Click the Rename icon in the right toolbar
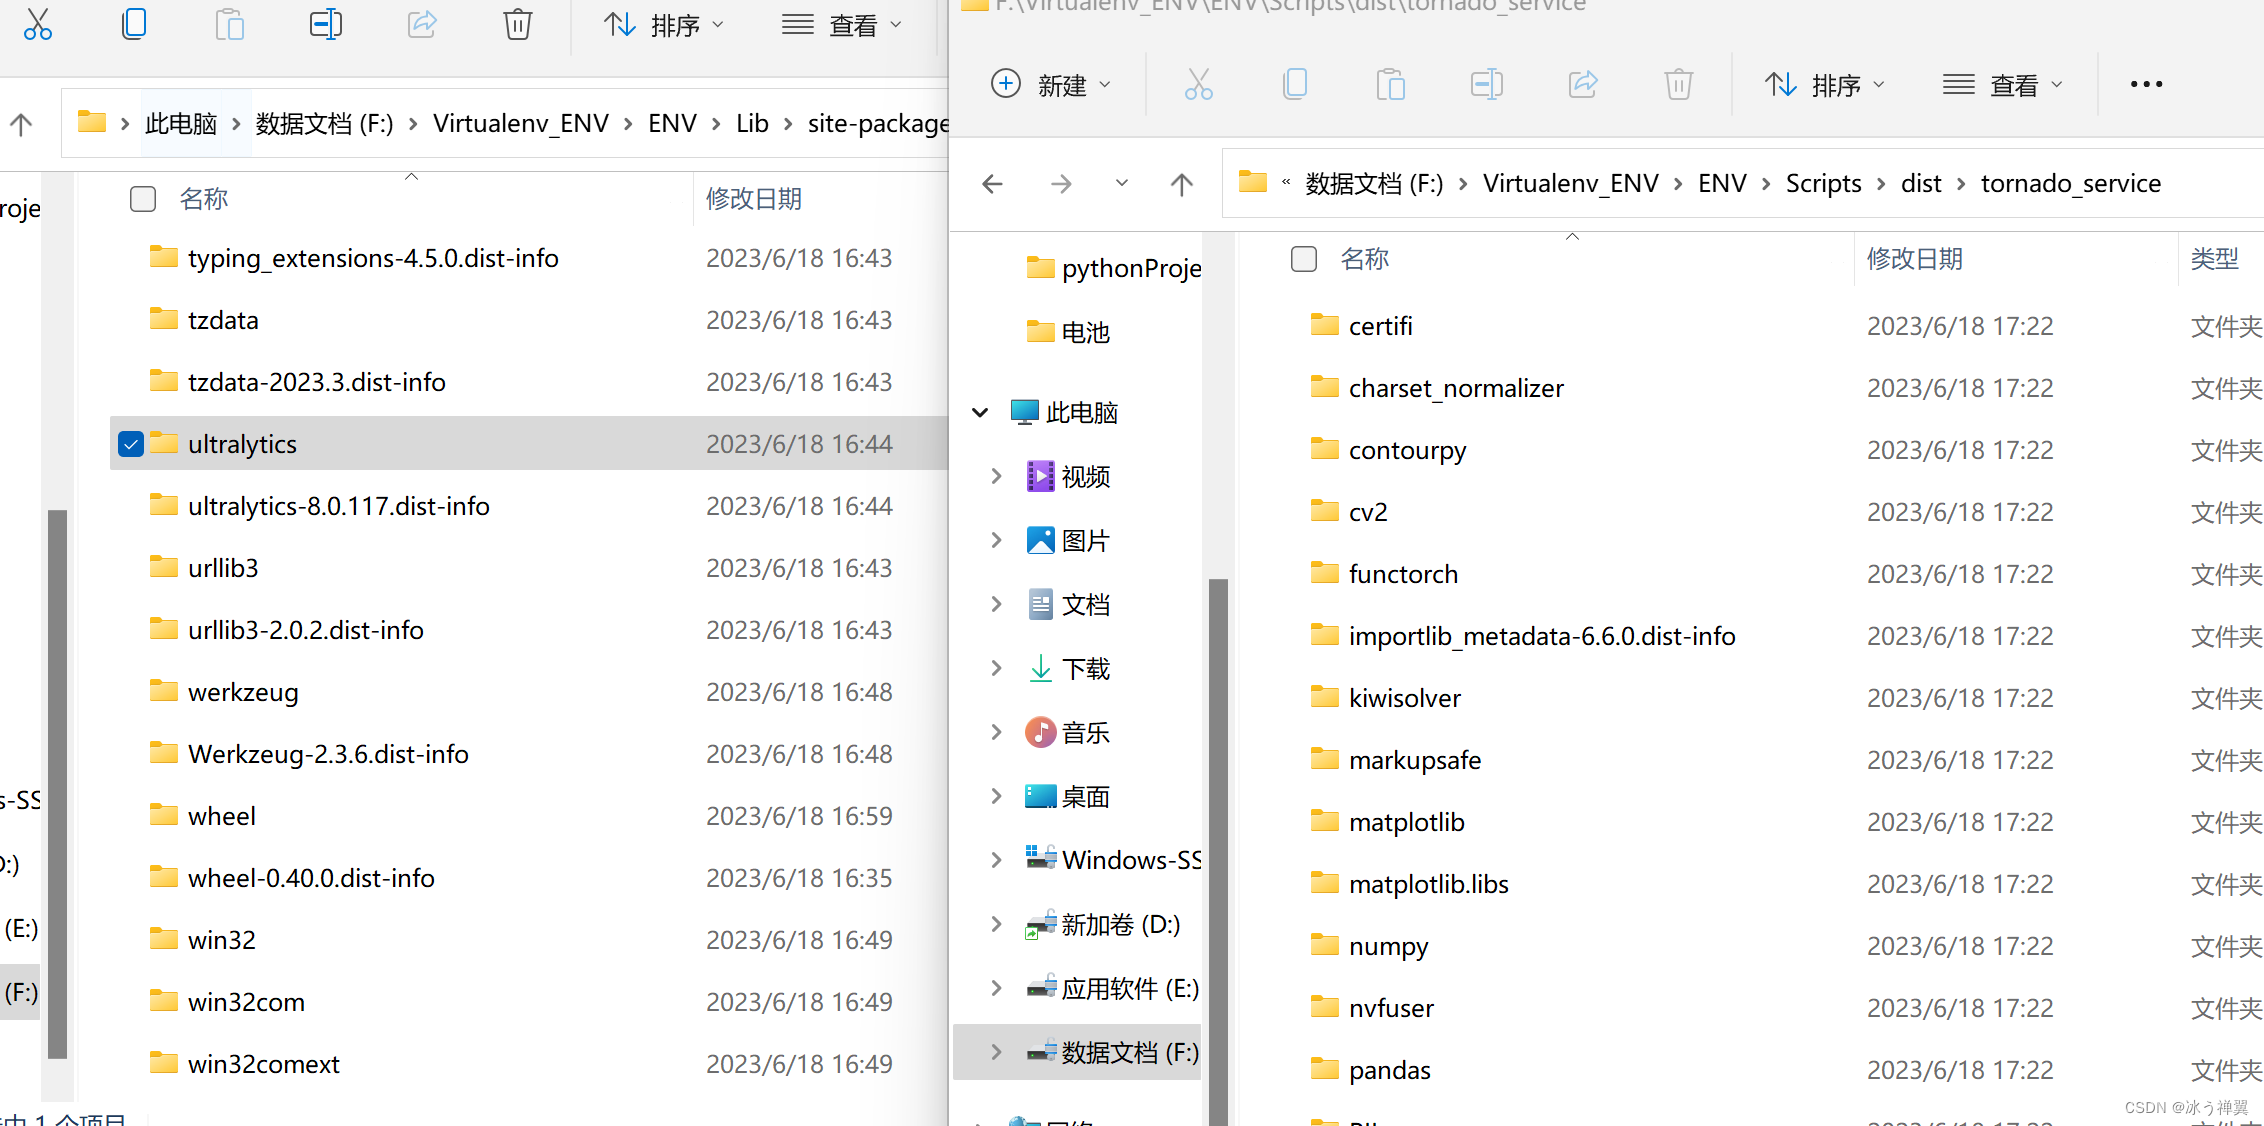This screenshot has width=2264, height=1126. (1487, 84)
